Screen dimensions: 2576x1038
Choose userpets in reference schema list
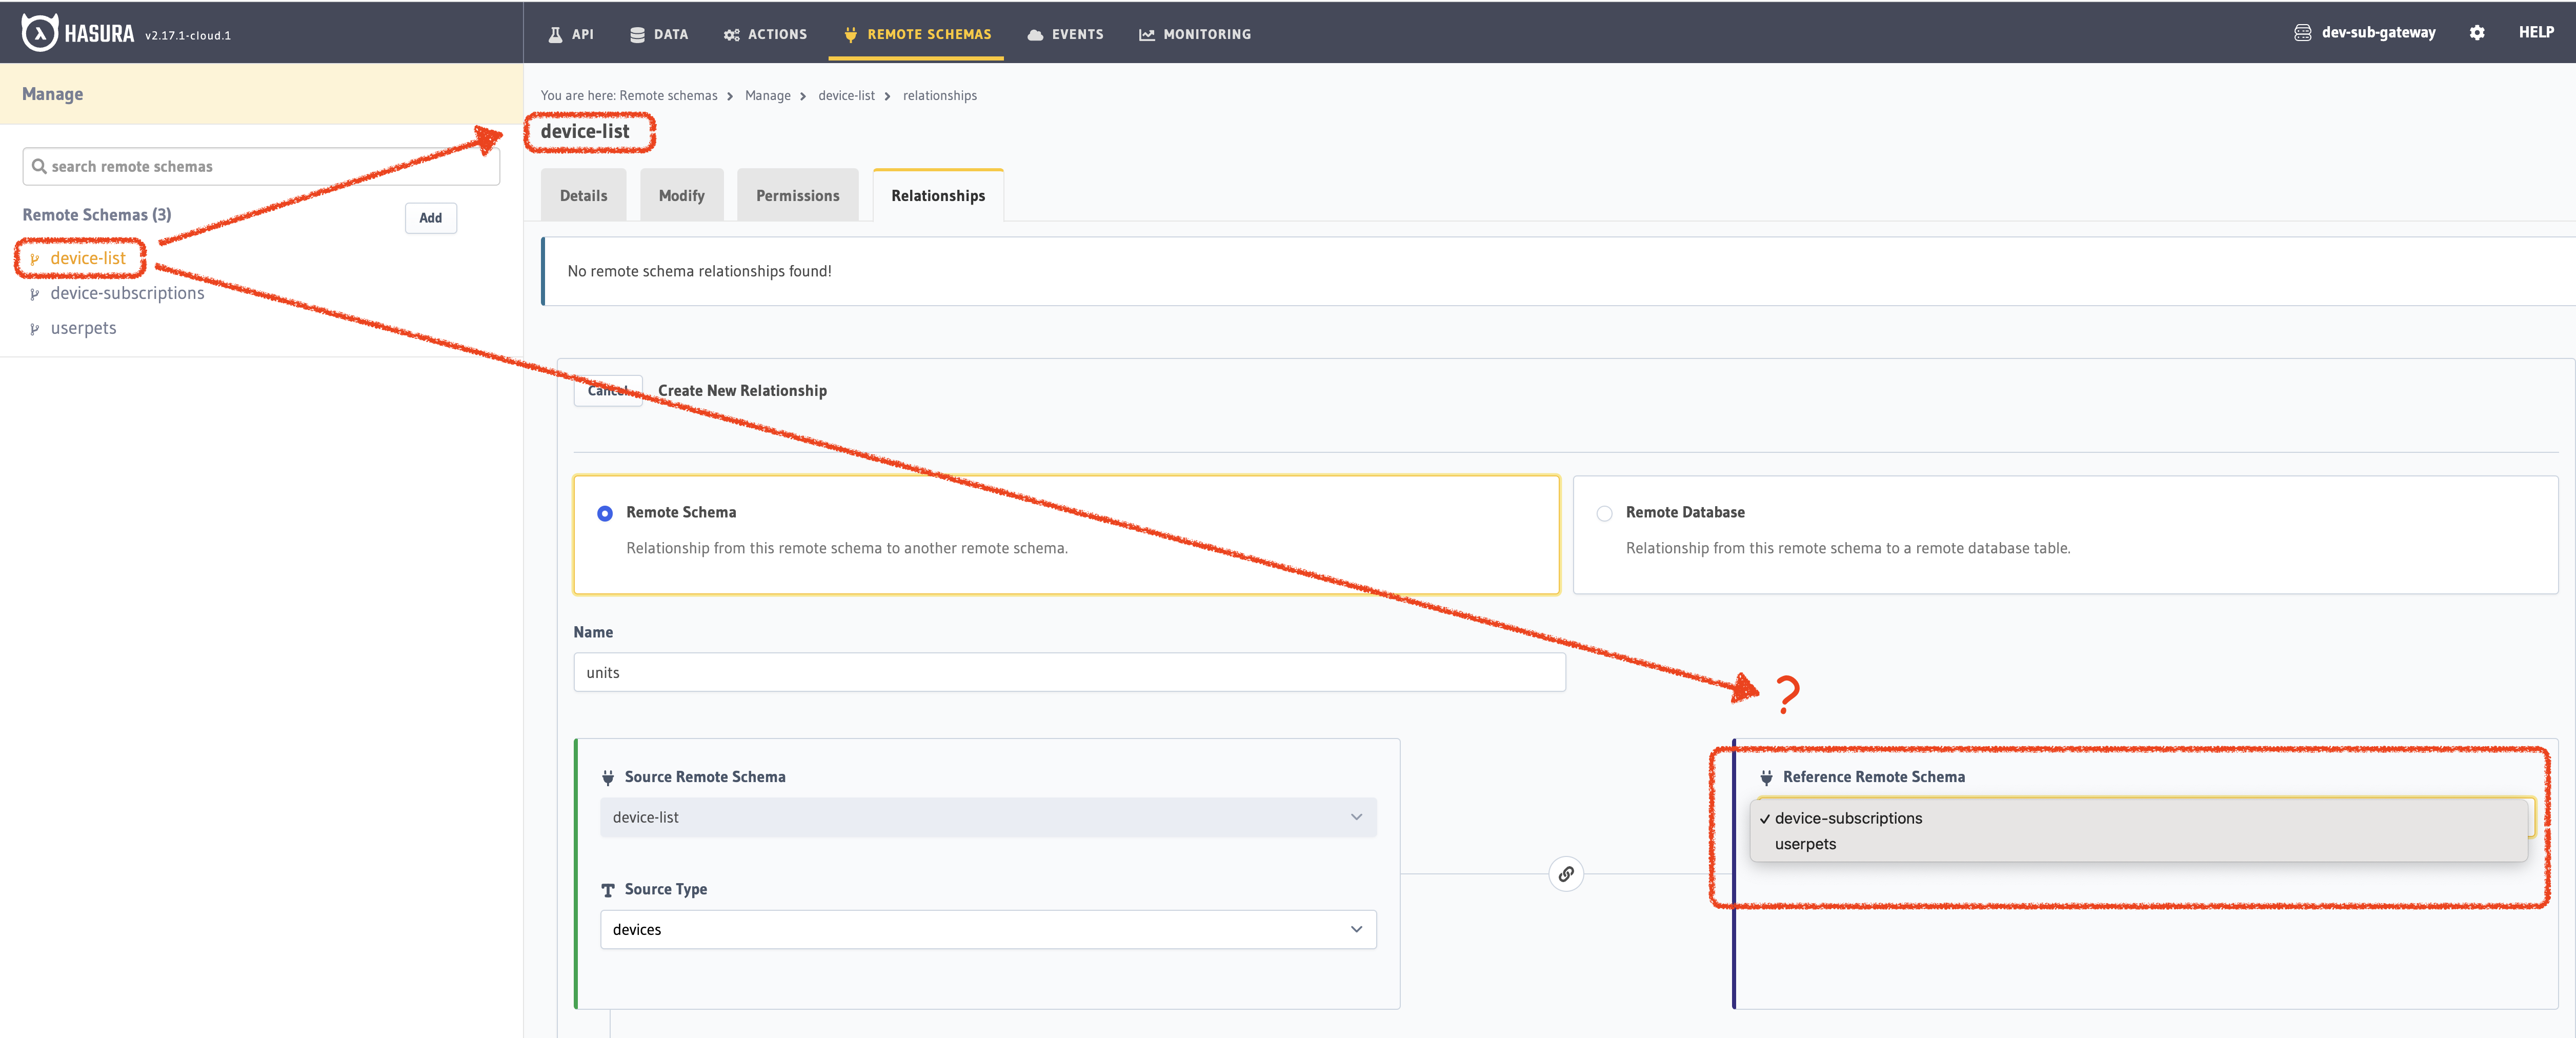click(x=2138, y=844)
